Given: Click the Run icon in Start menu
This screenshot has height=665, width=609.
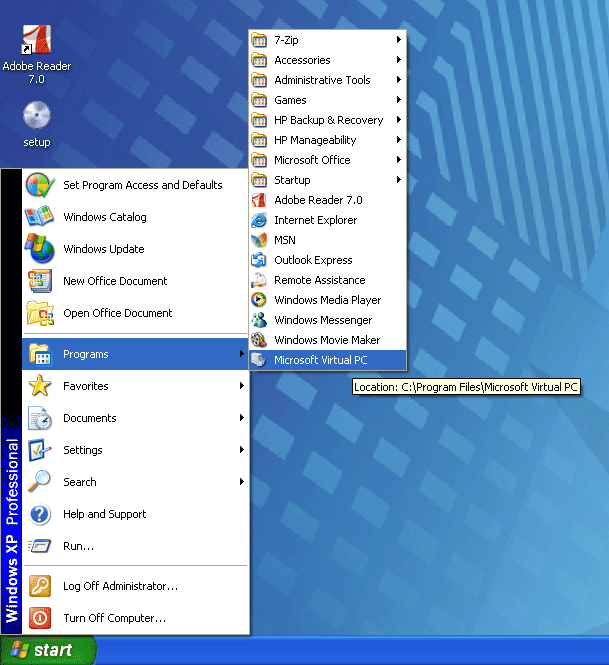Looking at the screenshot, I should 39,546.
